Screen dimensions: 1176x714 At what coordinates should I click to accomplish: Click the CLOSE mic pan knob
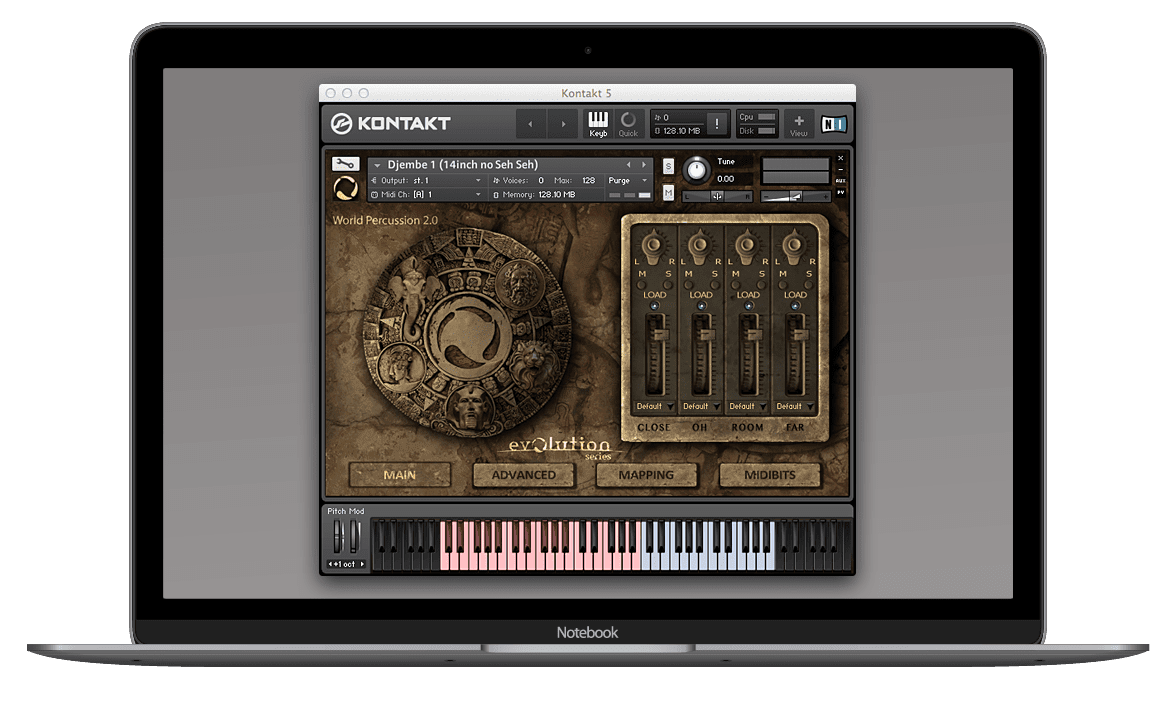pos(653,244)
